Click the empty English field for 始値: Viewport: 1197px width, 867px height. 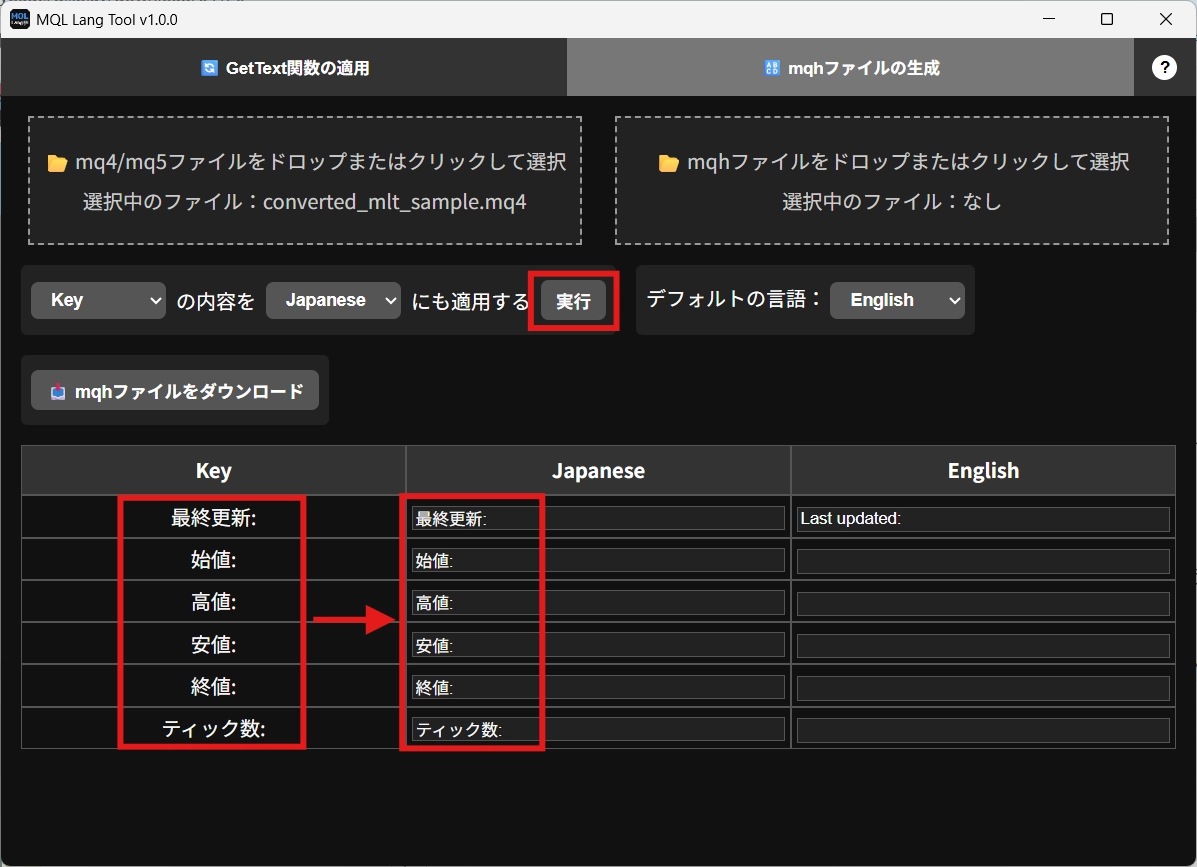[982, 561]
